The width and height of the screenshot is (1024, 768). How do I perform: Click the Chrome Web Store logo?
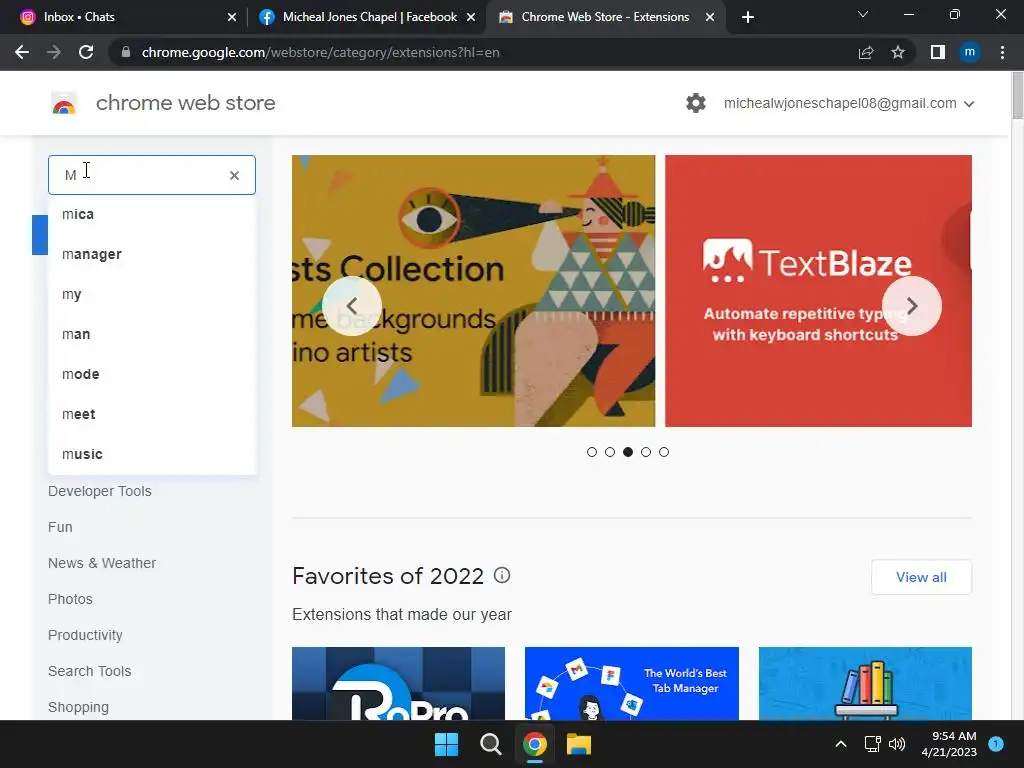[64, 103]
